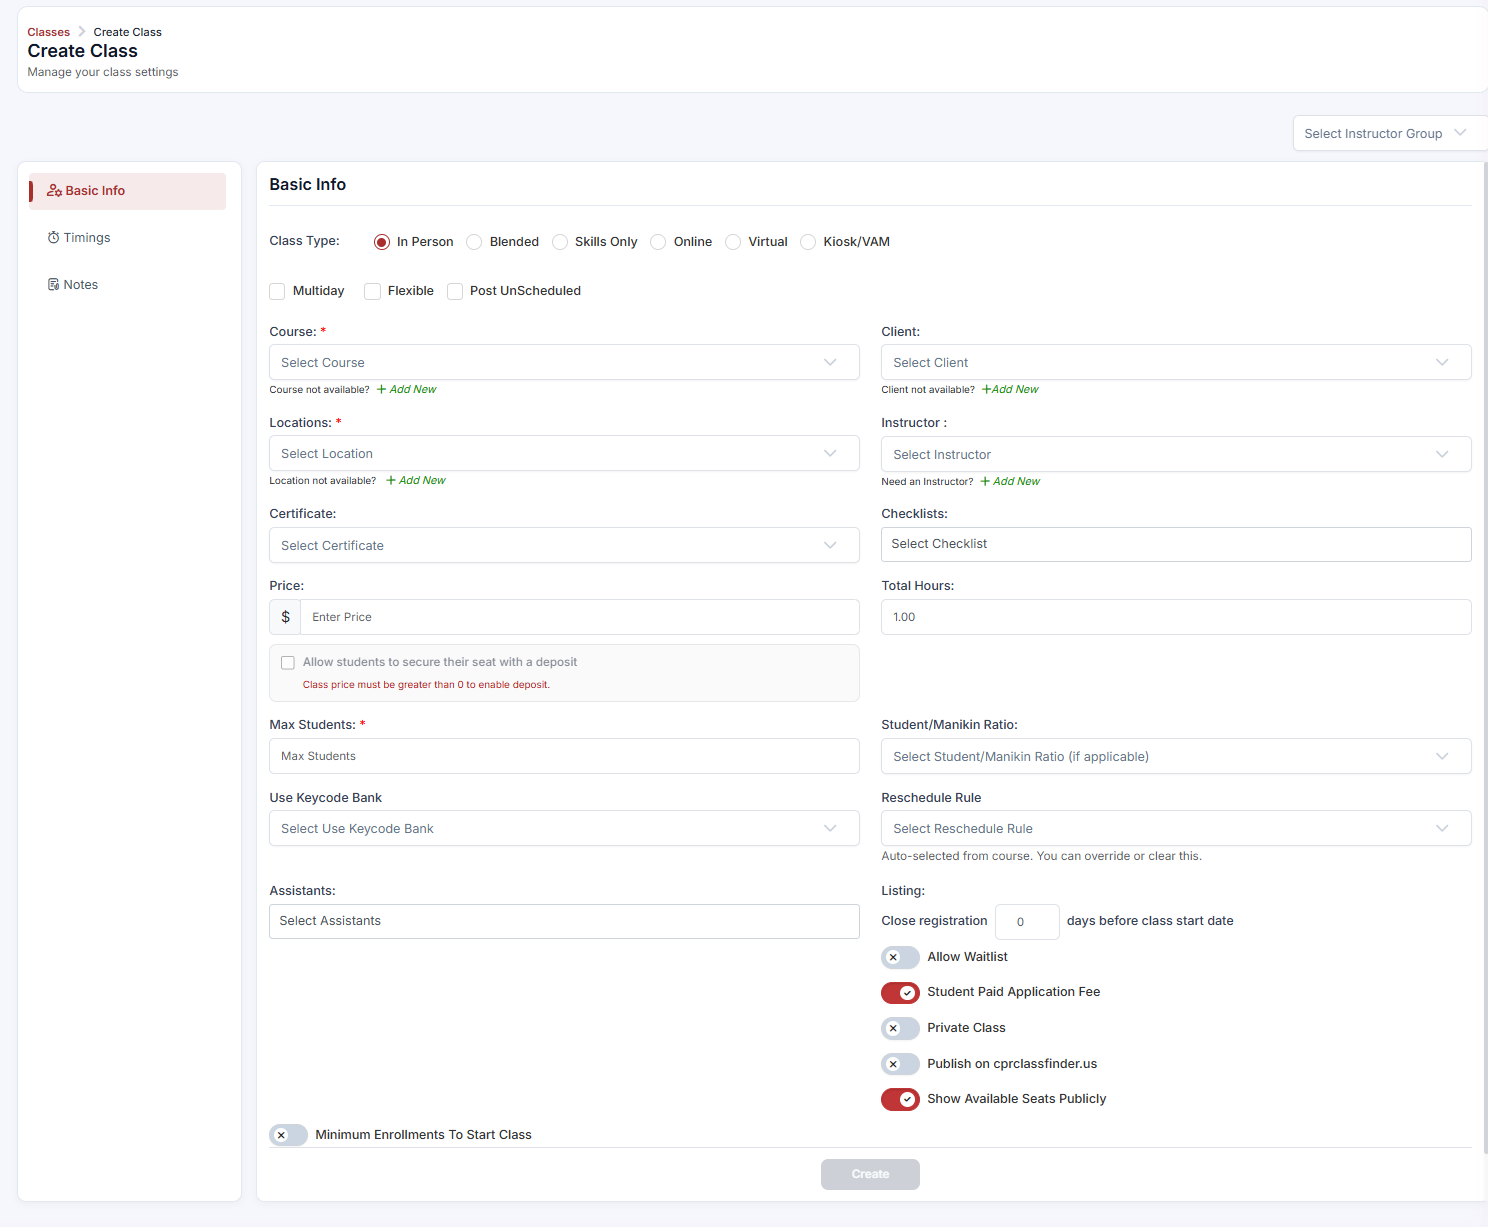Check the Multiday checkbox
Image resolution: width=1488 pixels, height=1227 pixels.
coord(277,291)
